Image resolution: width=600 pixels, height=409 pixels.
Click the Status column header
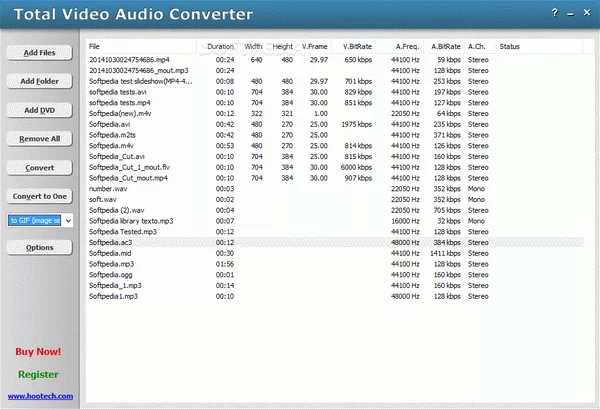(x=509, y=46)
